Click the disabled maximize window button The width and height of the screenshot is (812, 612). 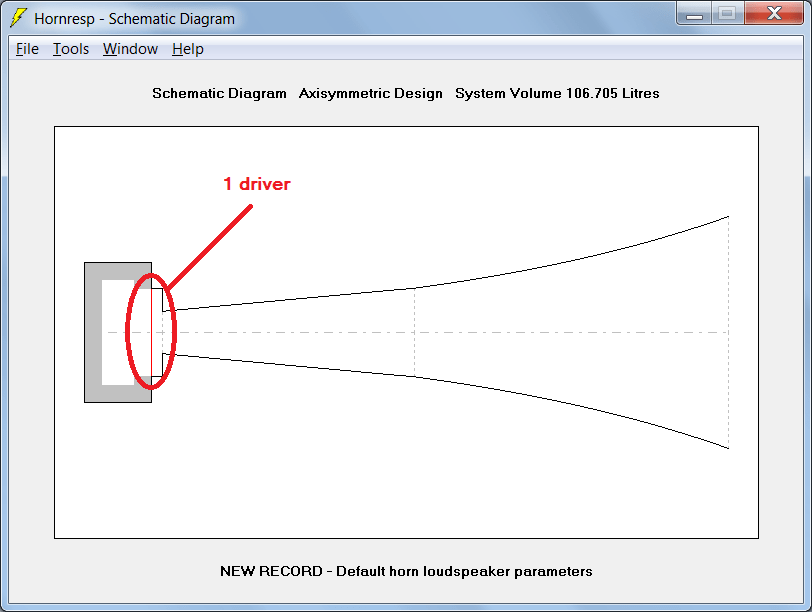coord(728,13)
